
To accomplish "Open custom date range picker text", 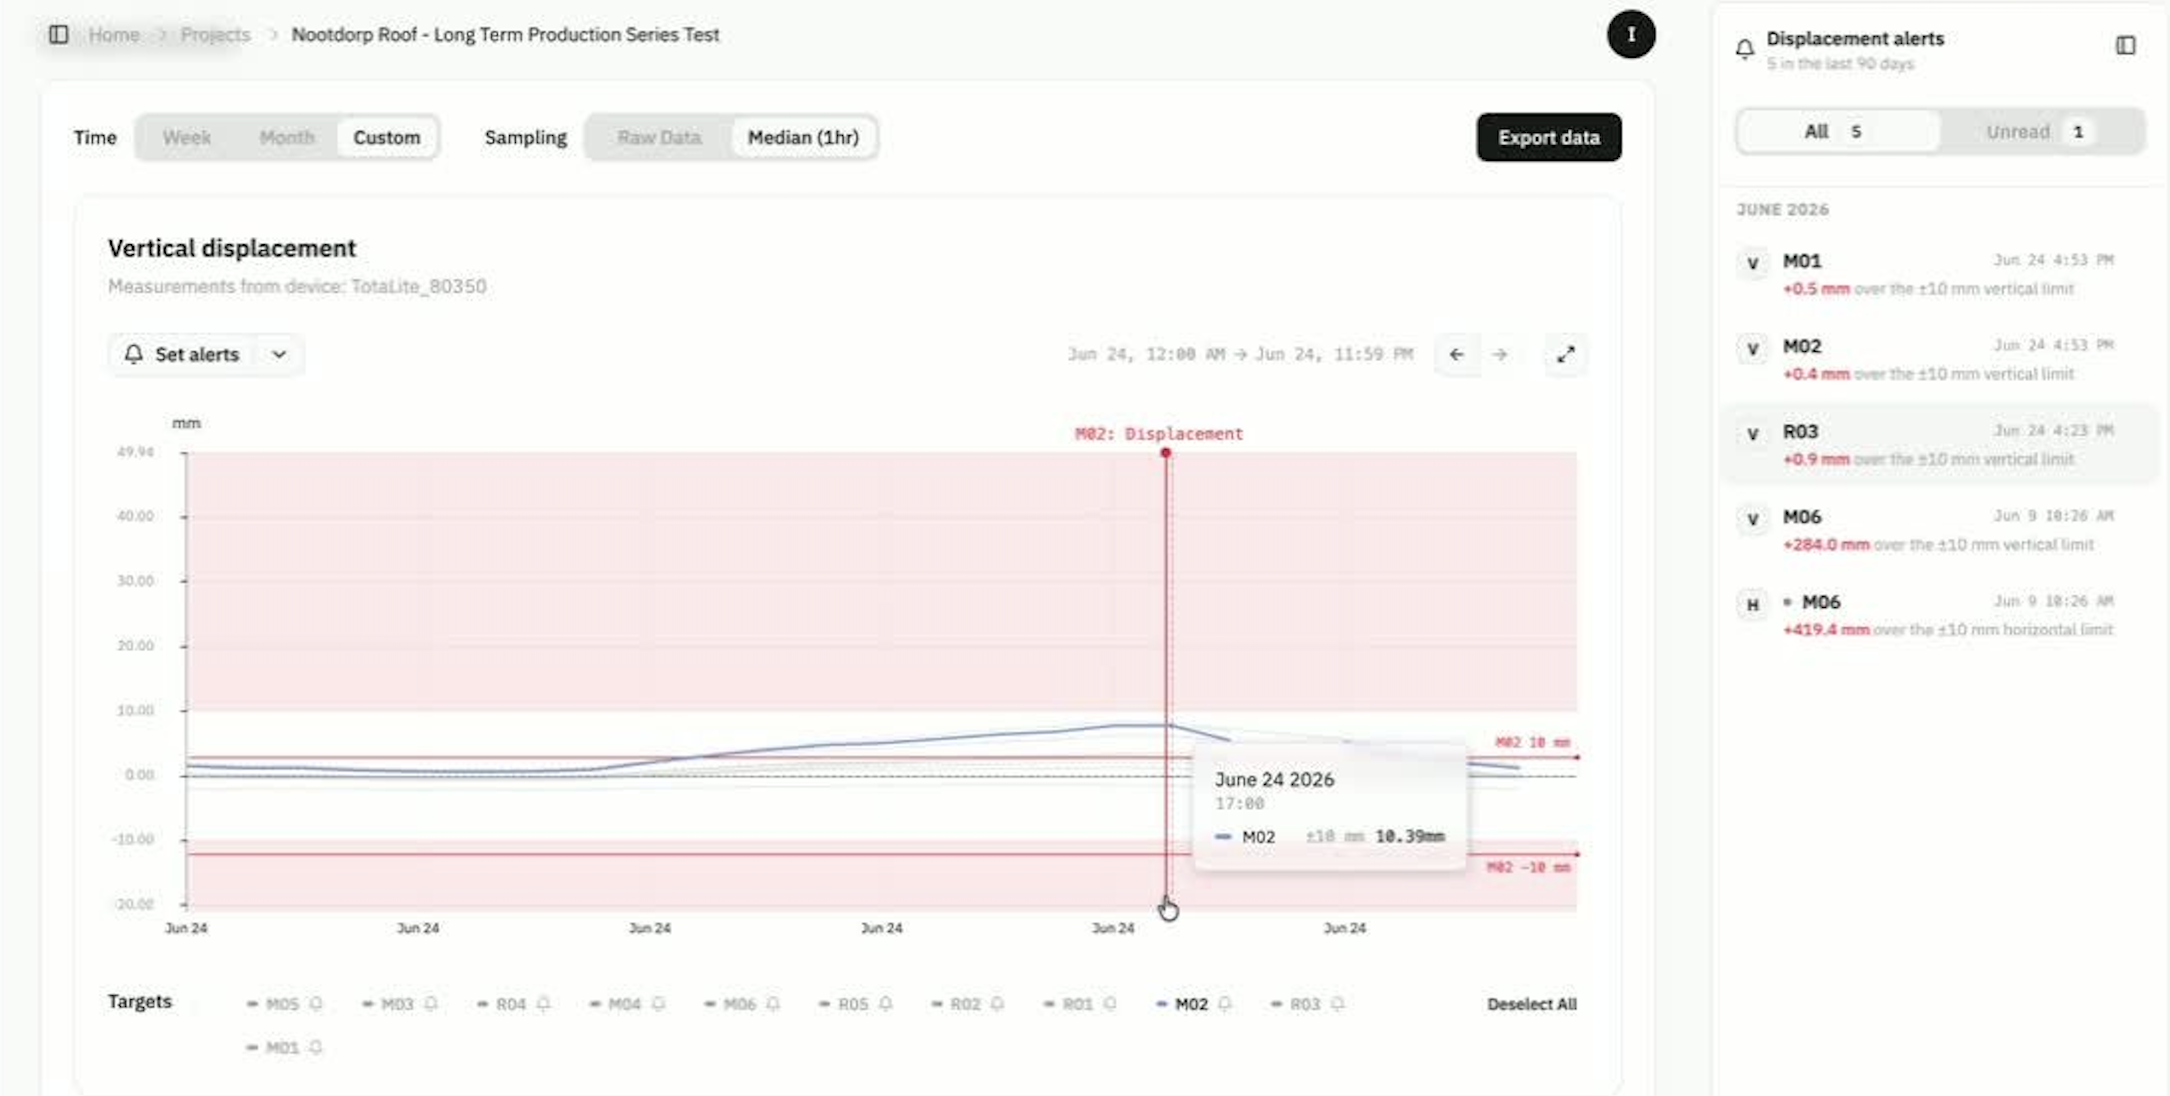I will pyautogui.click(x=1239, y=355).
